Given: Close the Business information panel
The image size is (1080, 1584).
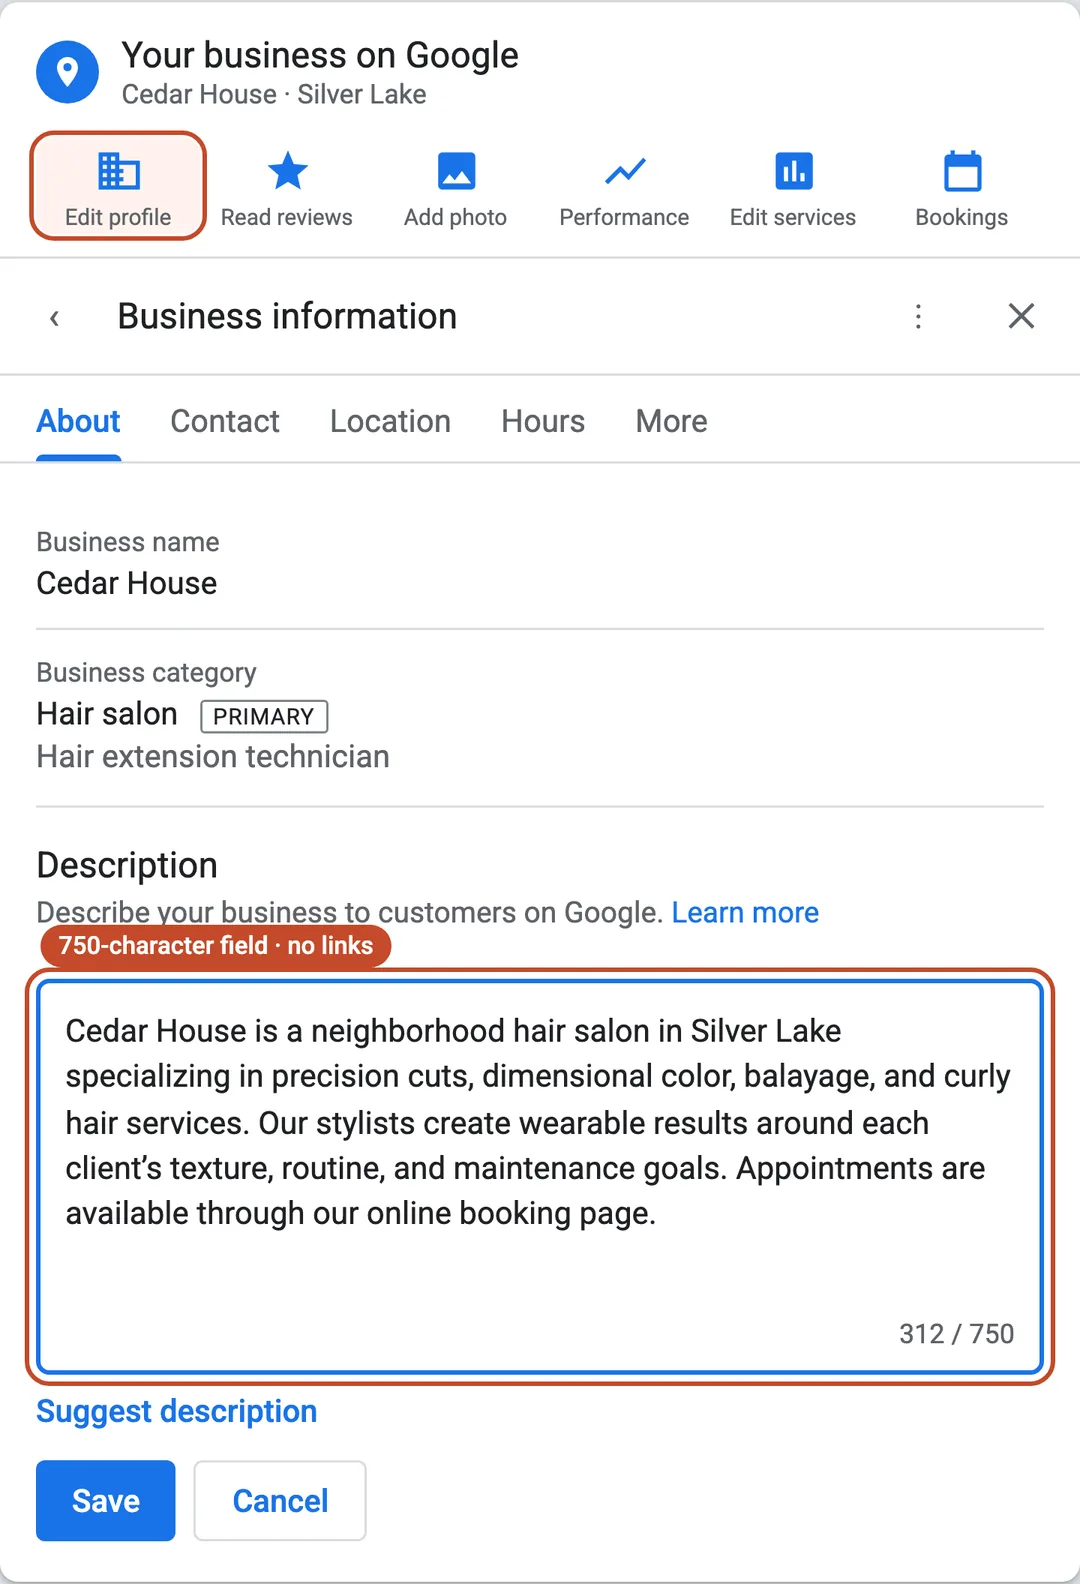Looking at the screenshot, I should pyautogui.click(x=1021, y=316).
